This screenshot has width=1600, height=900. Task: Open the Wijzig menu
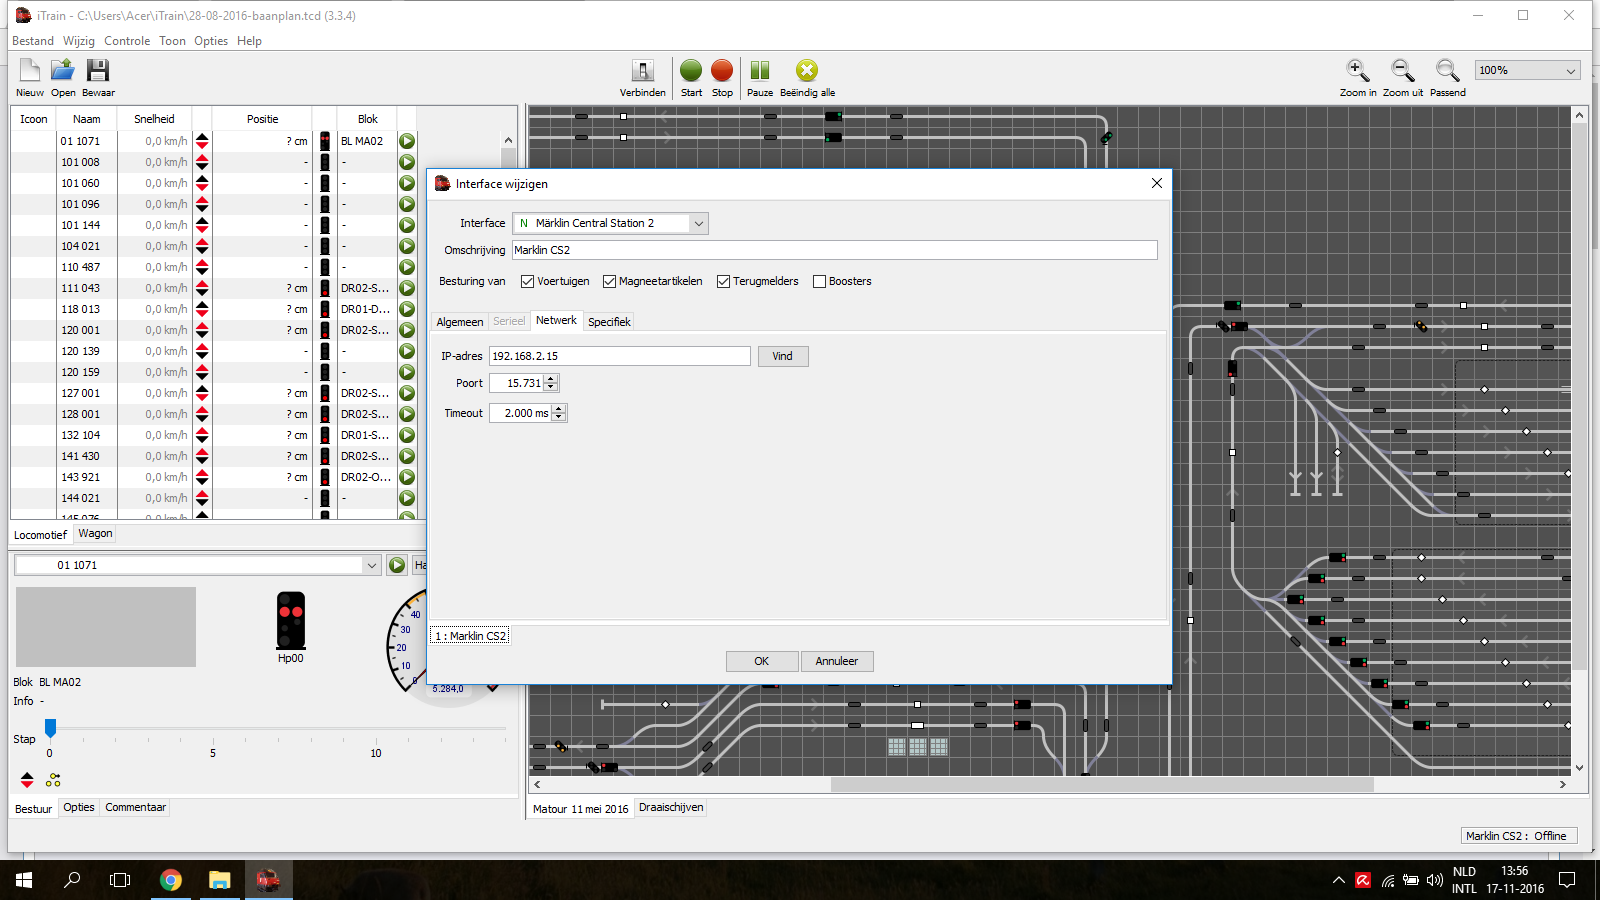pyautogui.click(x=79, y=41)
